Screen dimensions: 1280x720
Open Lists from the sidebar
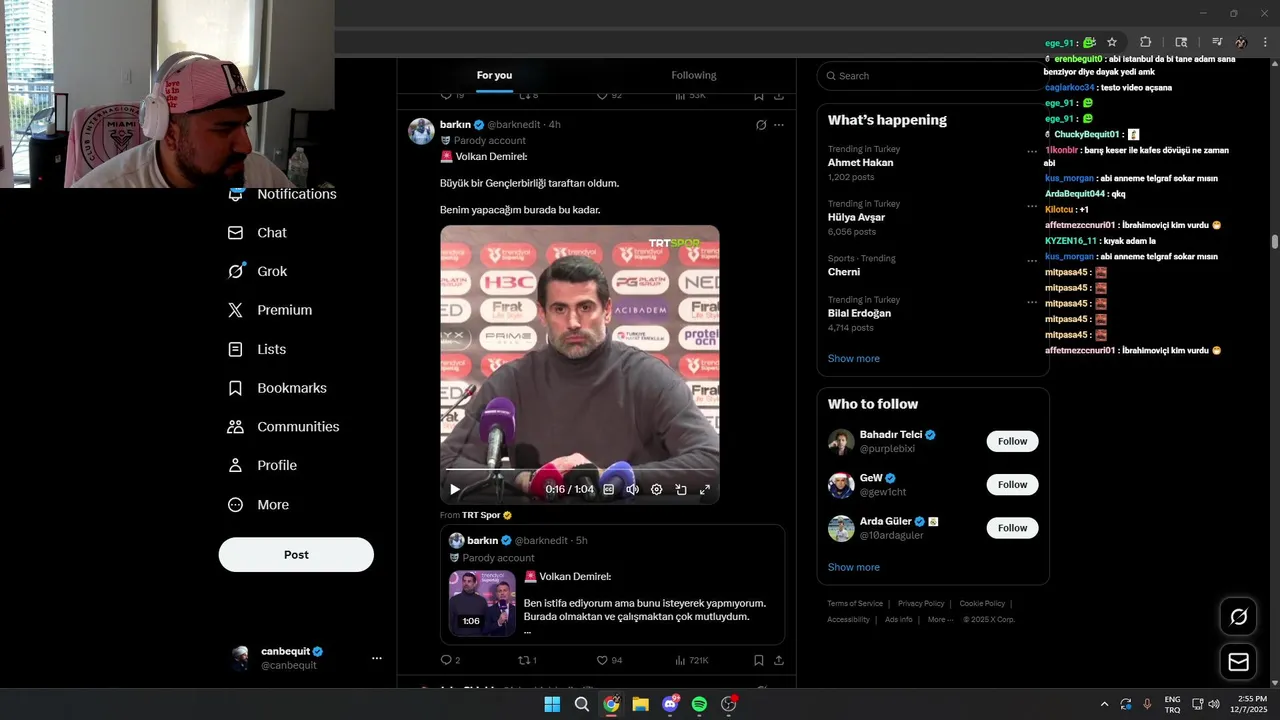[257, 349]
